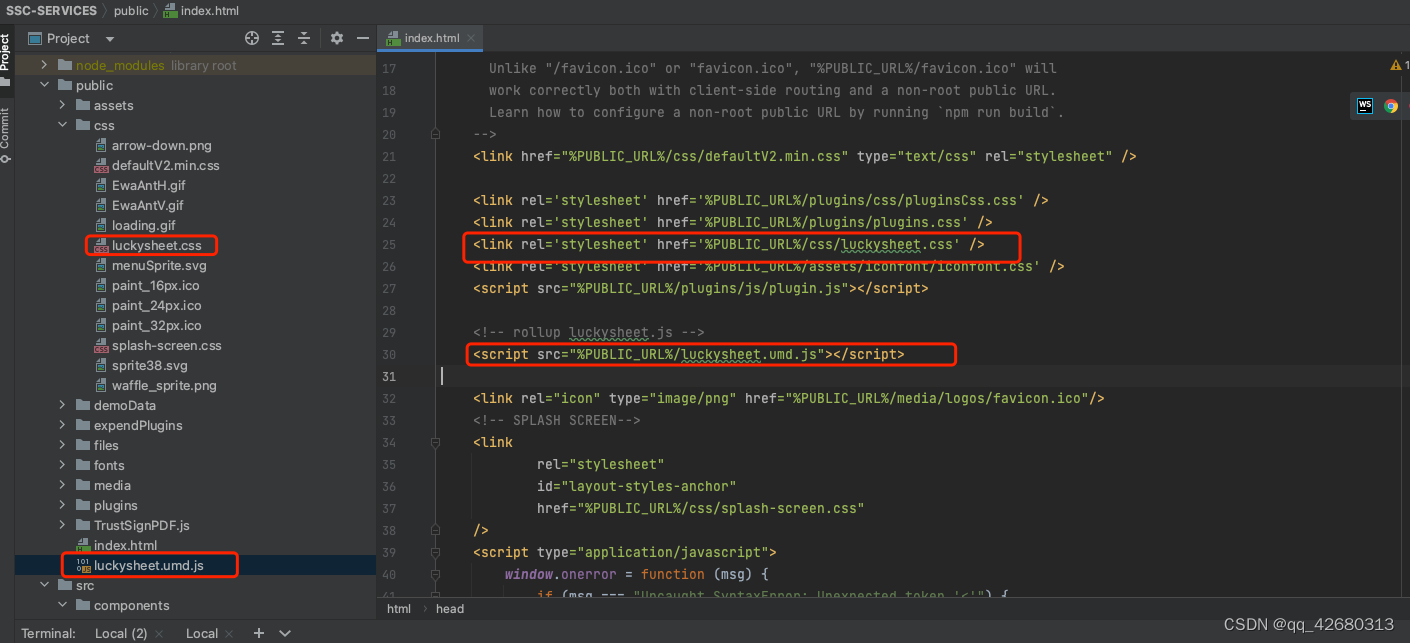1410x643 pixels.
Task: Click the Select Opened File crosshair icon
Action: [252, 38]
